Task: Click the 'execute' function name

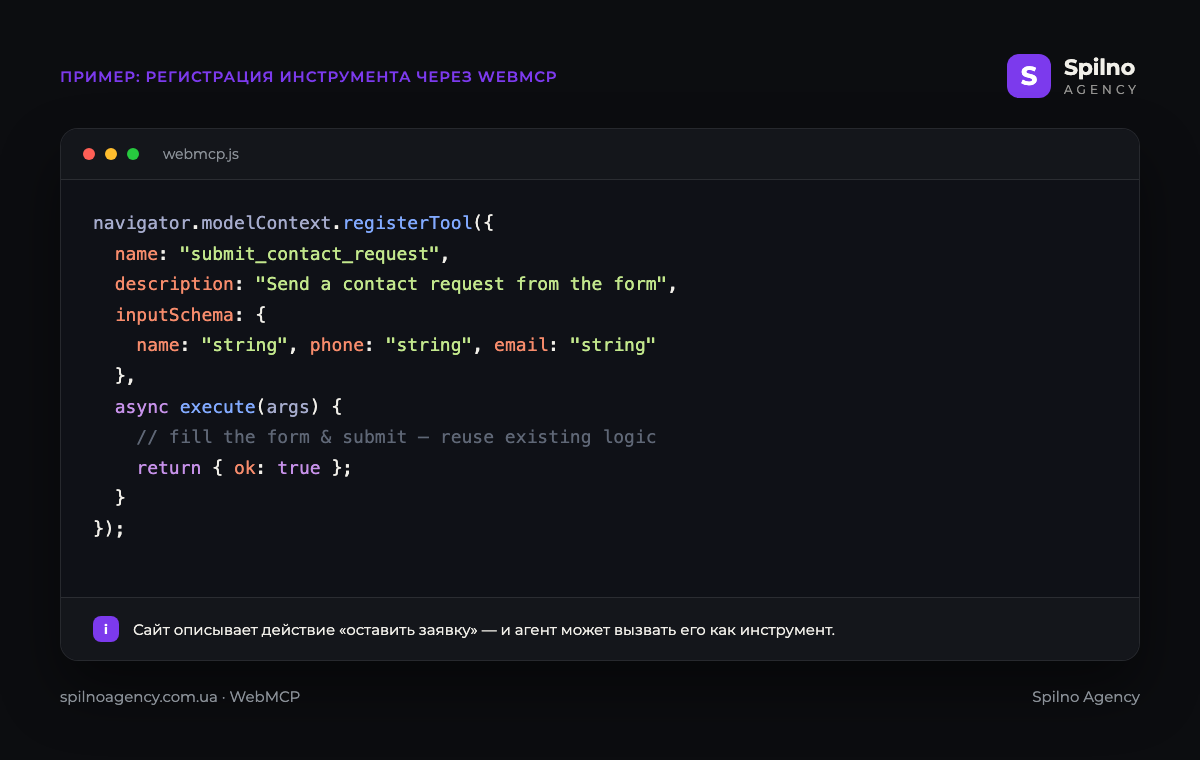Action: pyautogui.click(x=218, y=407)
